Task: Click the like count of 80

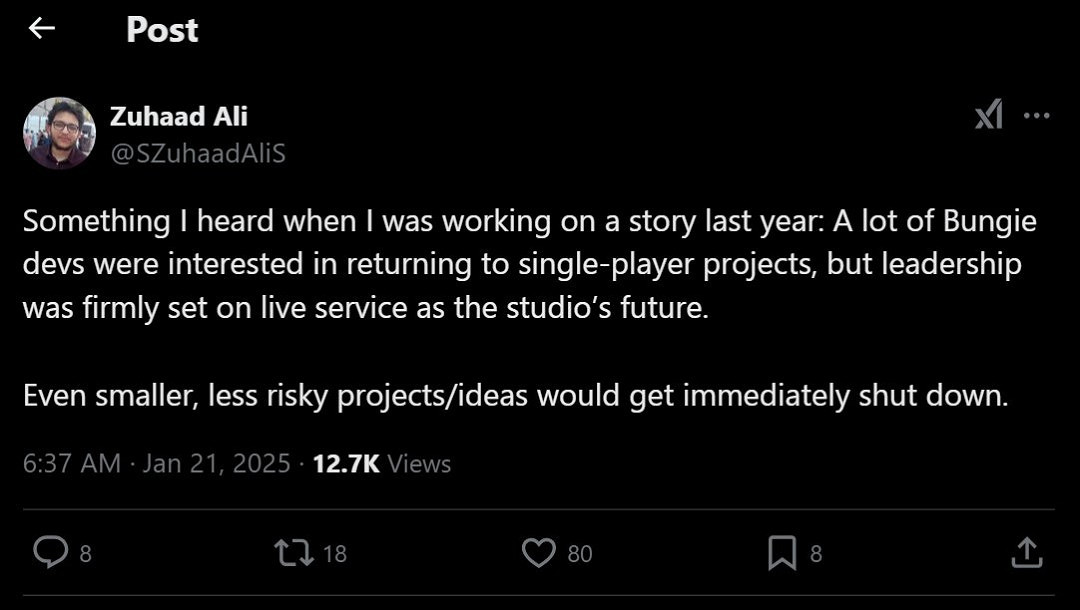Action: tap(580, 553)
